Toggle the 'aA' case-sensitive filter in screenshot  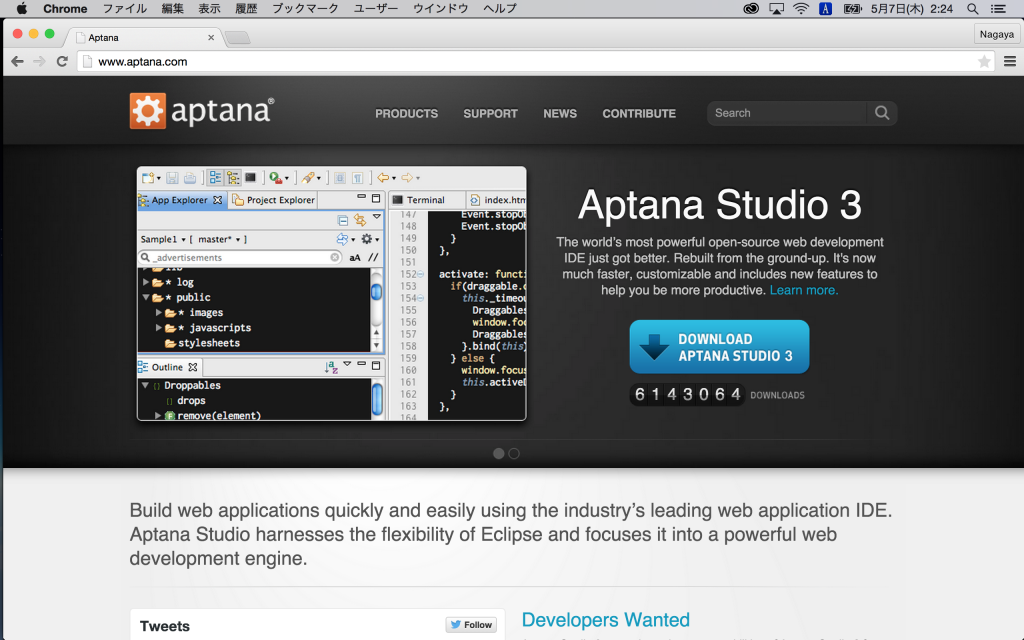[x=355, y=258]
